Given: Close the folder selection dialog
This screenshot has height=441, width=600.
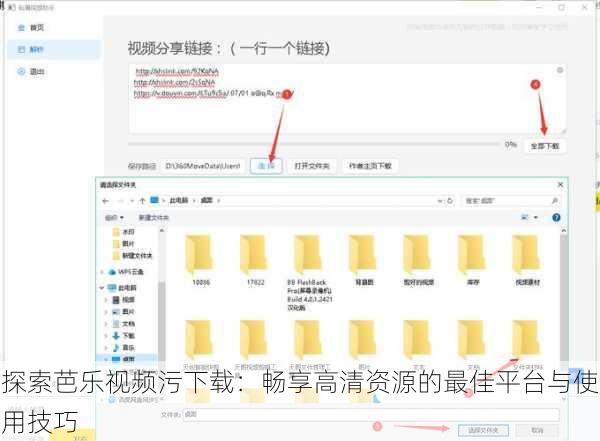Looking at the screenshot, I should [x=560, y=185].
